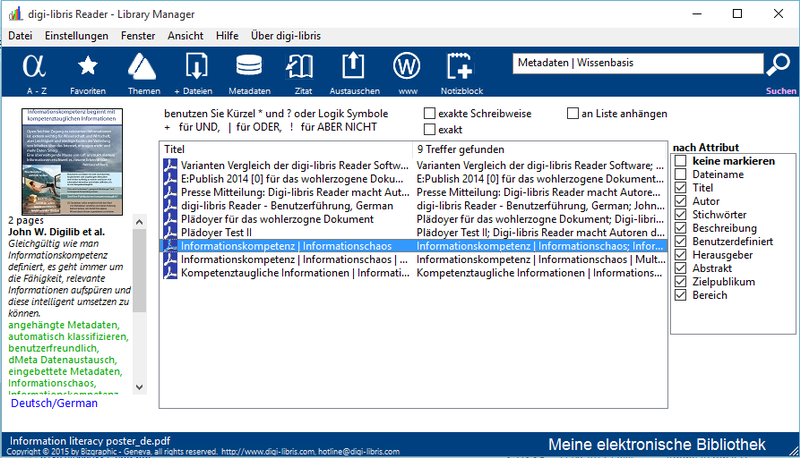Uncheck the Stichwörter attribute
The width and height of the screenshot is (800, 458).
(x=680, y=215)
